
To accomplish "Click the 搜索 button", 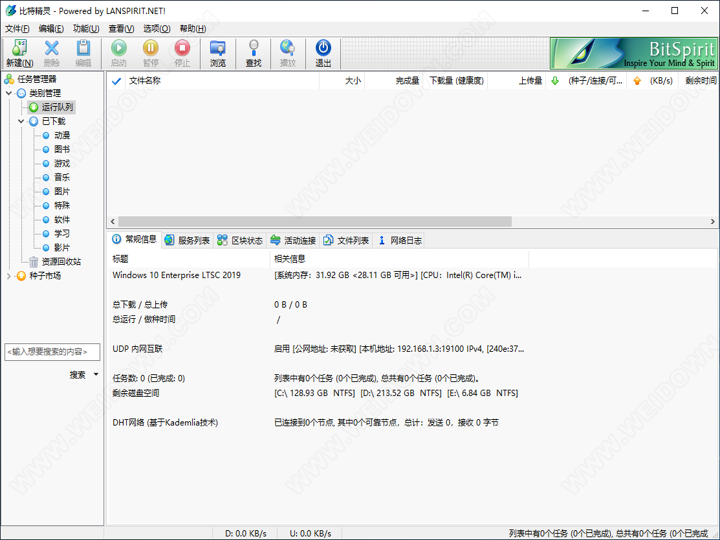I will click(78, 375).
